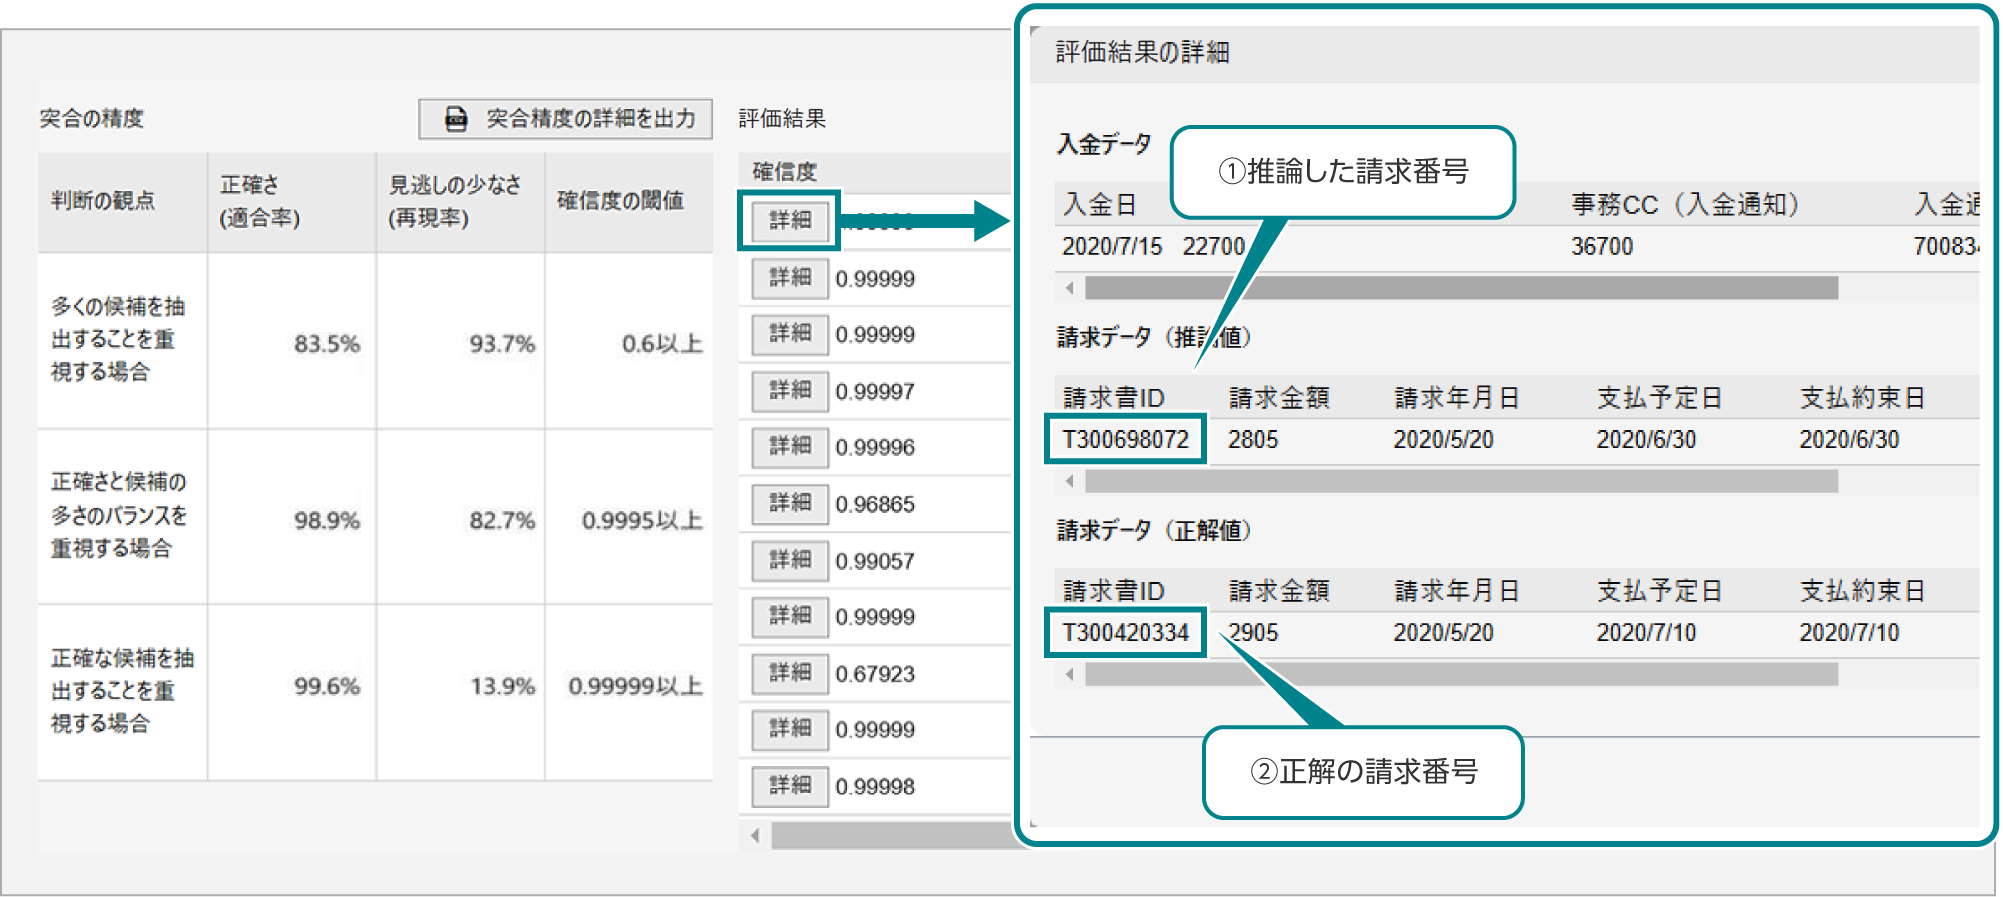This screenshot has width=2003, height=897.
Task: Click the left scroll arrow under 請求データ（推論値）
Action: [x=1069, y=481]
